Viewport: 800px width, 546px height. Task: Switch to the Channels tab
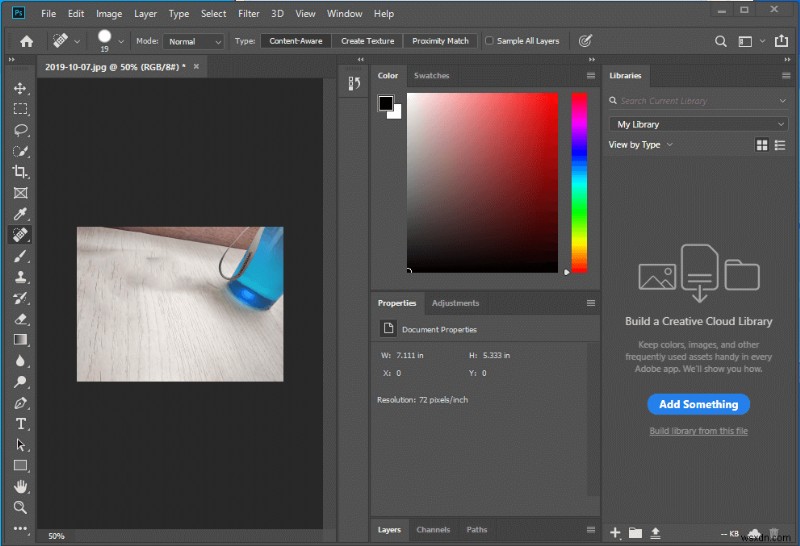tap(433, 530)
